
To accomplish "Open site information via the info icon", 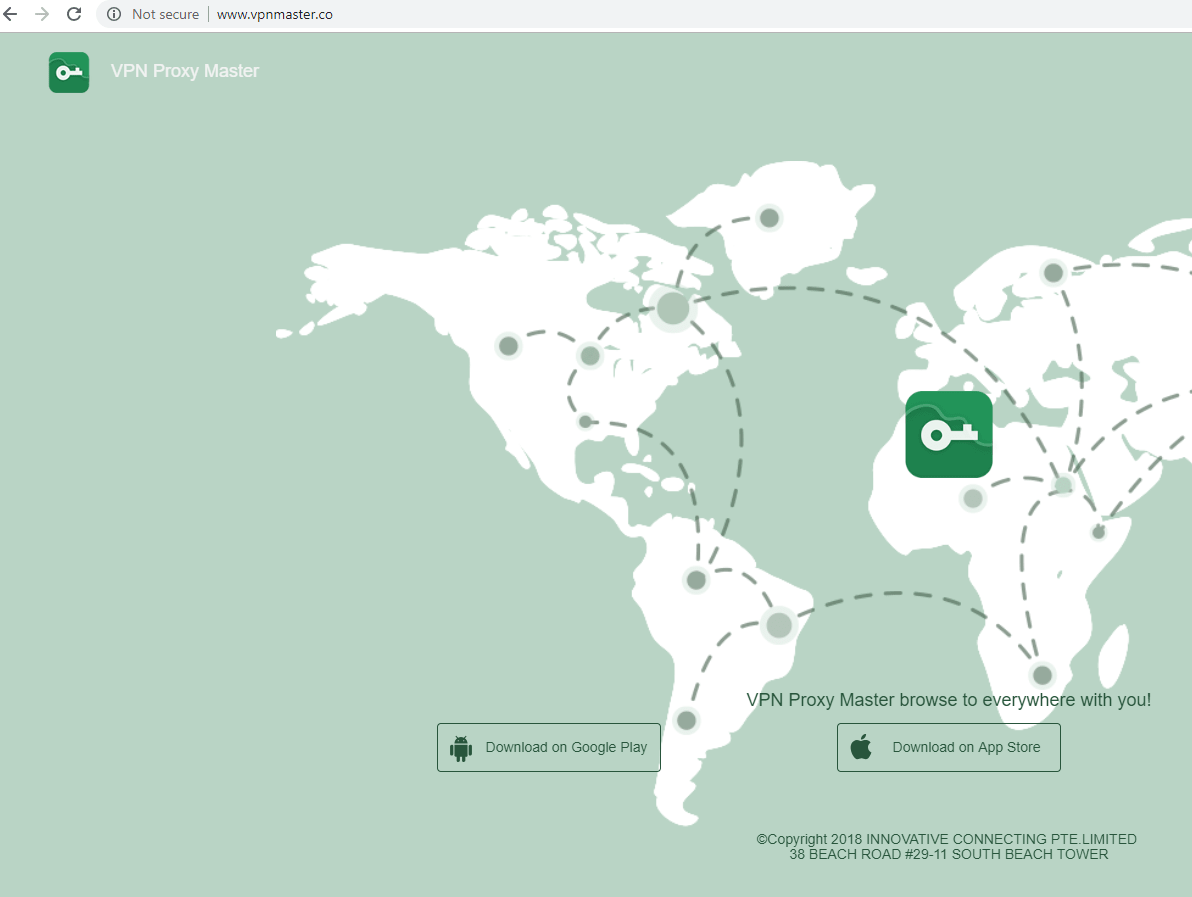I will (114, 14).
